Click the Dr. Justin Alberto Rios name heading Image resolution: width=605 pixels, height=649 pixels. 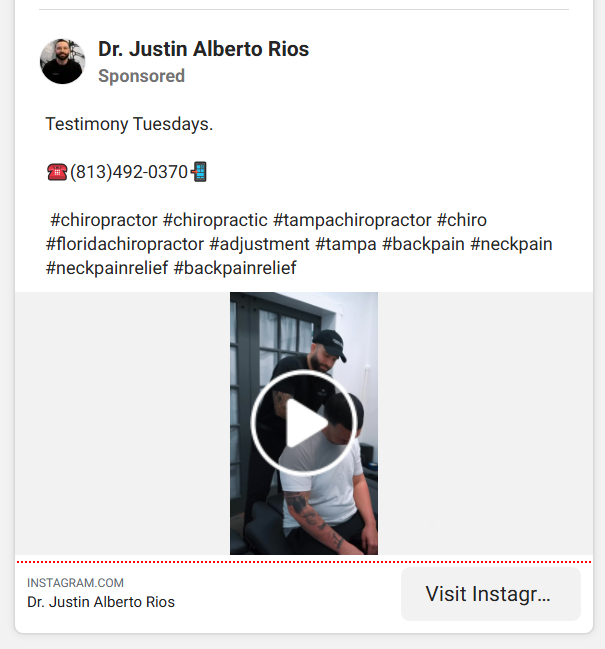tap(204, 49)
